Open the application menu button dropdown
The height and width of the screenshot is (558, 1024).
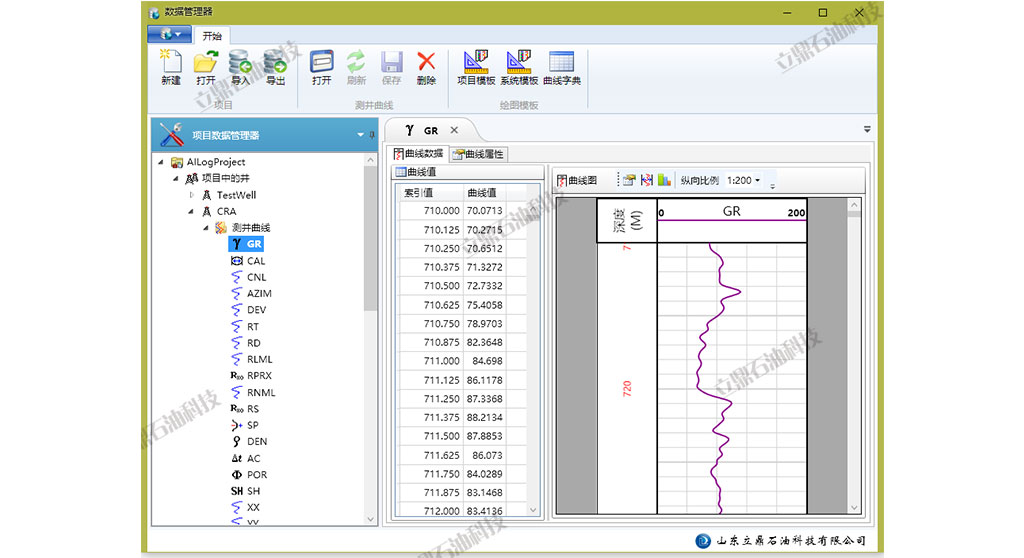pos(169,34)
